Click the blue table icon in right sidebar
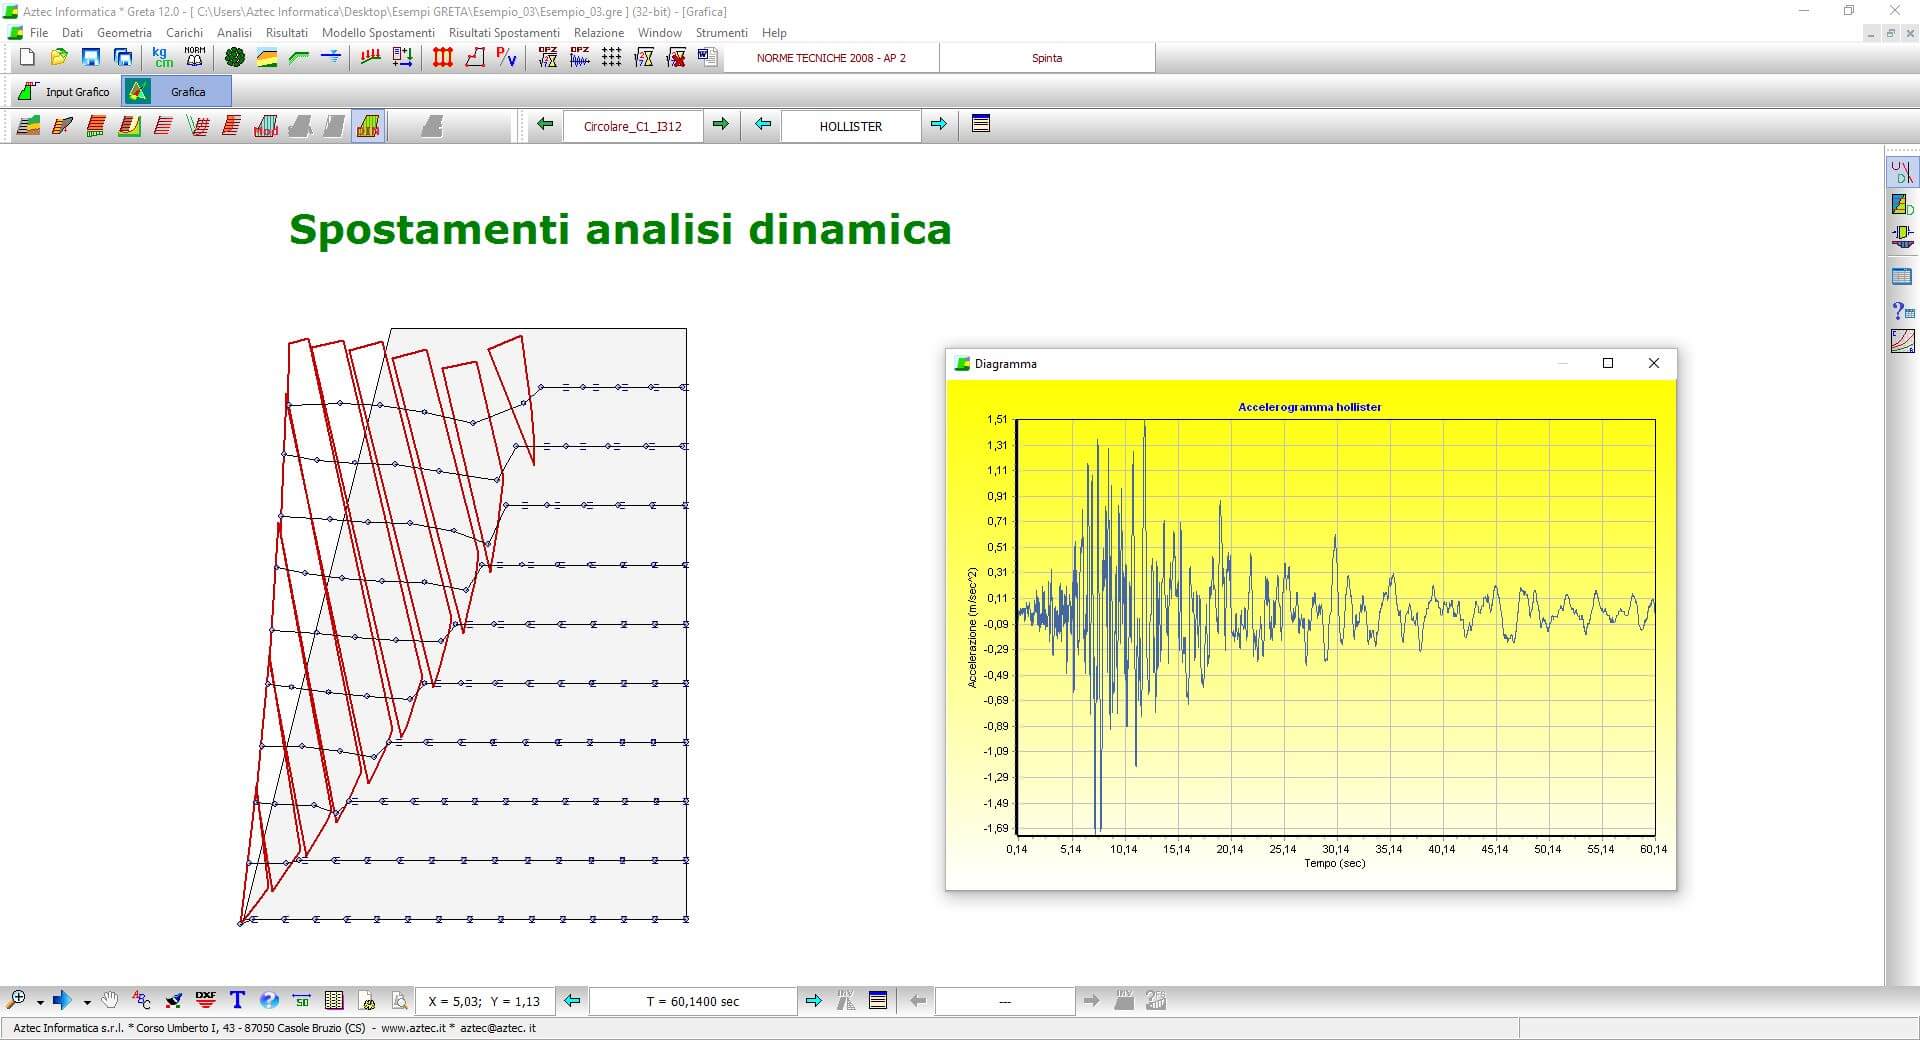Image resolution: width=1920 pixels, height=1040 pixels. [x=1902, y=277]
